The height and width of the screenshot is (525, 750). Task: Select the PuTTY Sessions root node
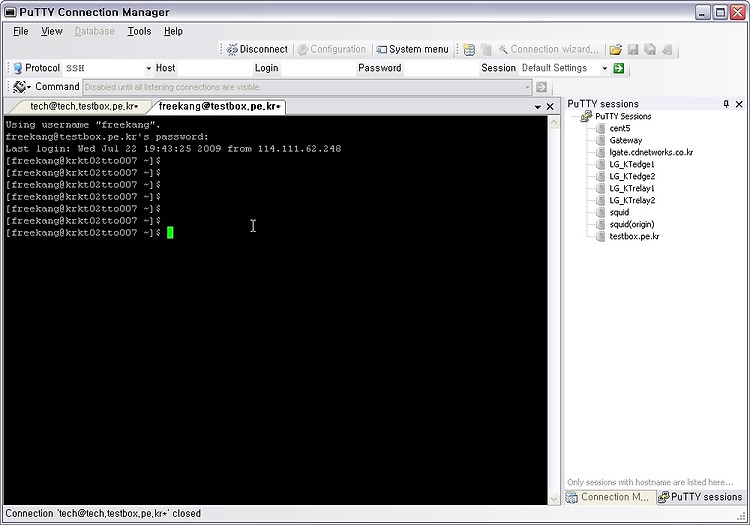click(623, 116)
